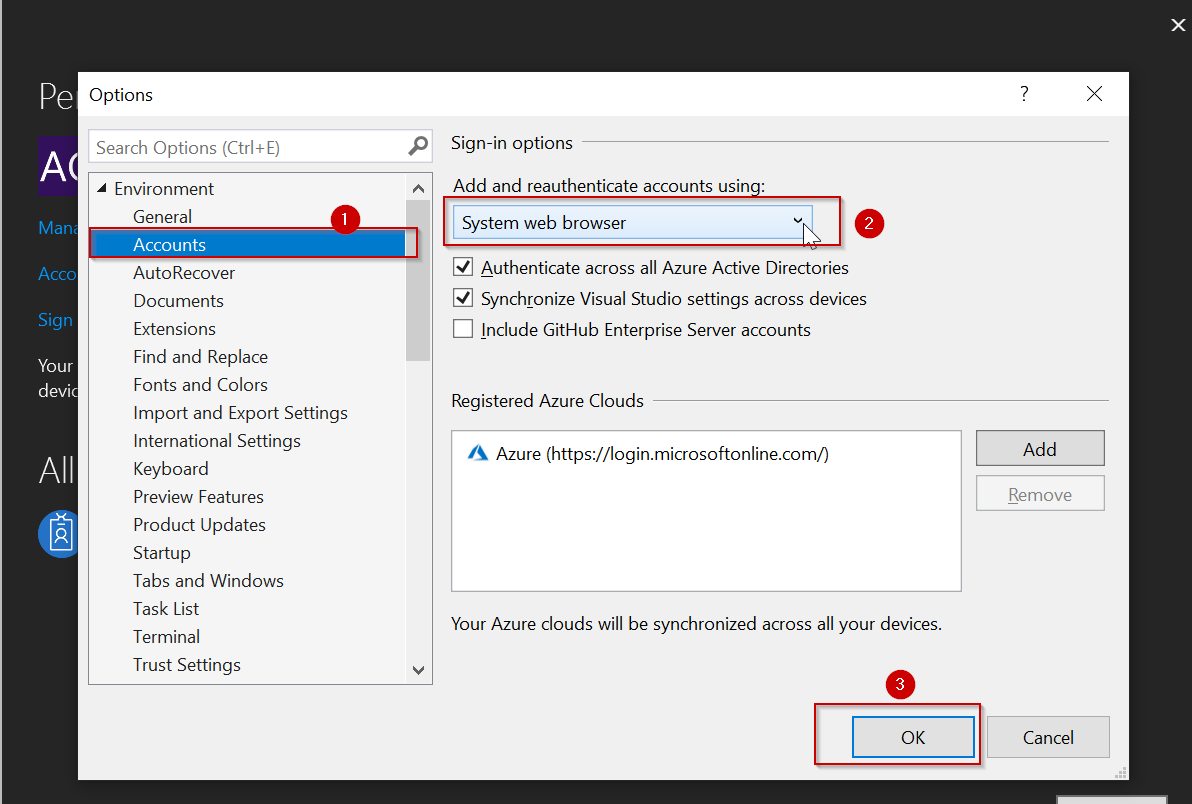Open Find and Replace settings
The height and width of the screenshot is (804, 1192).
tap(201, 356)
